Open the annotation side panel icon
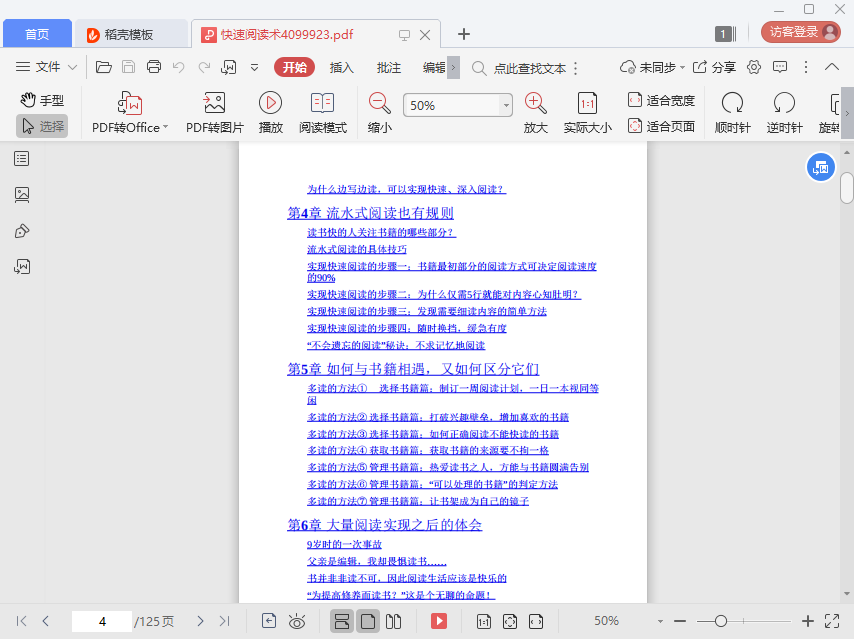Image resolution: width=854 pixels, height=639 pixels. [x=22, y=231]
